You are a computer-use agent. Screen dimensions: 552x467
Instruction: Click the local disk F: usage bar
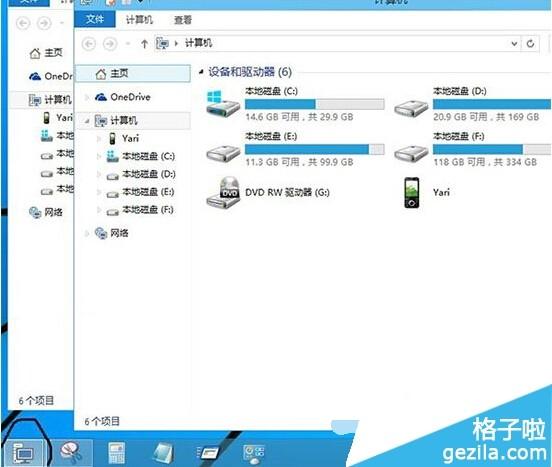[x=492, y=149]
